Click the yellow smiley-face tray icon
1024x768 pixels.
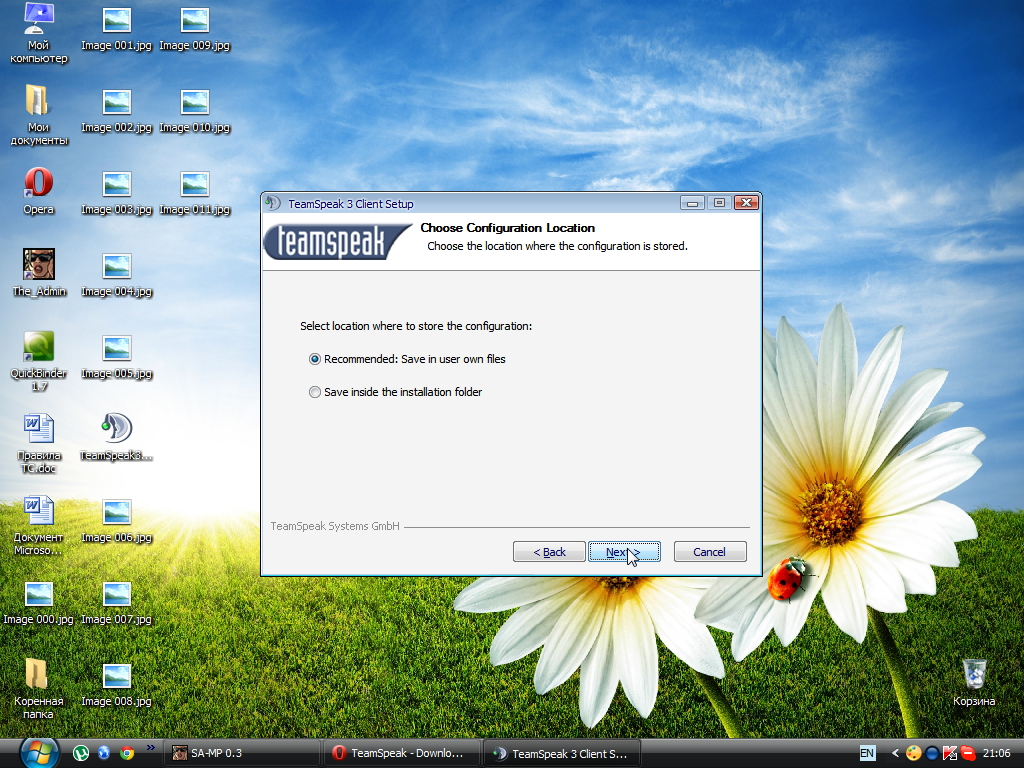click(x=914, y=753)
